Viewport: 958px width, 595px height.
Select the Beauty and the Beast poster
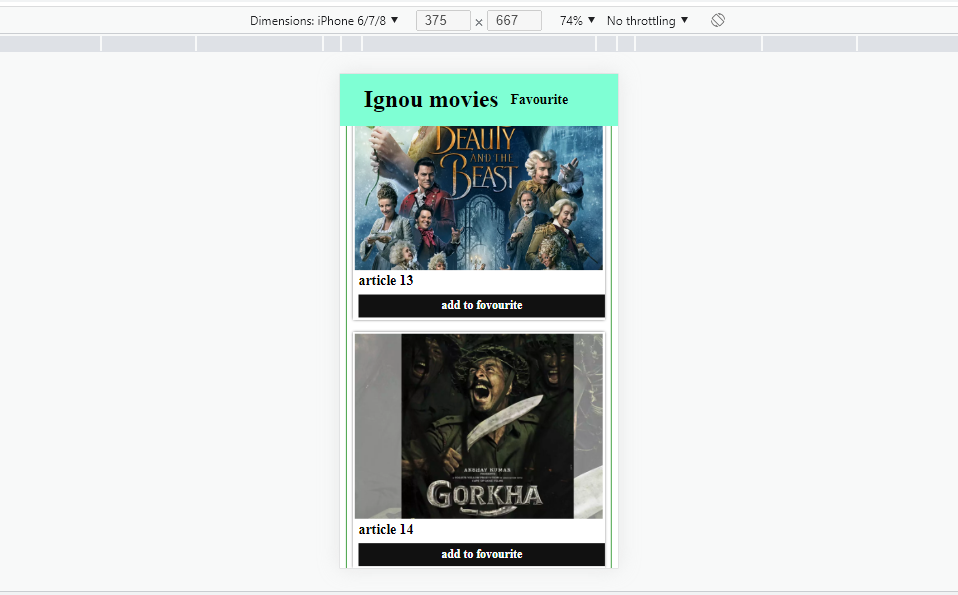tap(479, 200)
